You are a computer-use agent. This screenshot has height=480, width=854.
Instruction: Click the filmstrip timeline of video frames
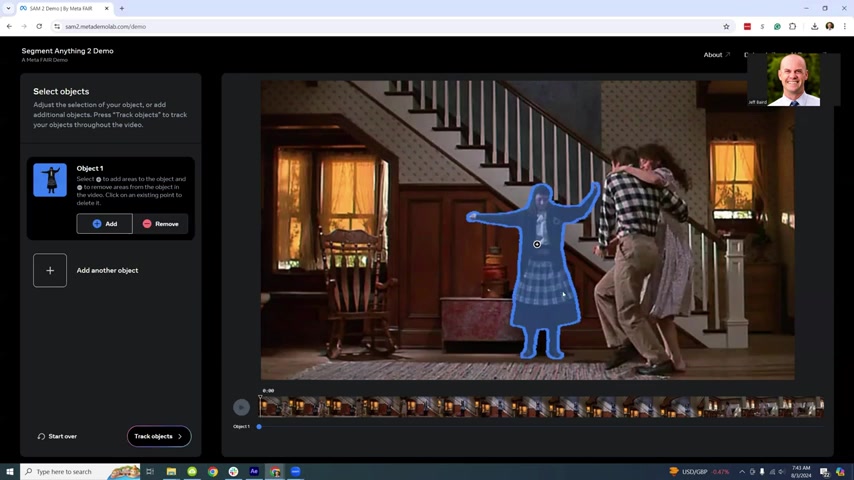541,407
